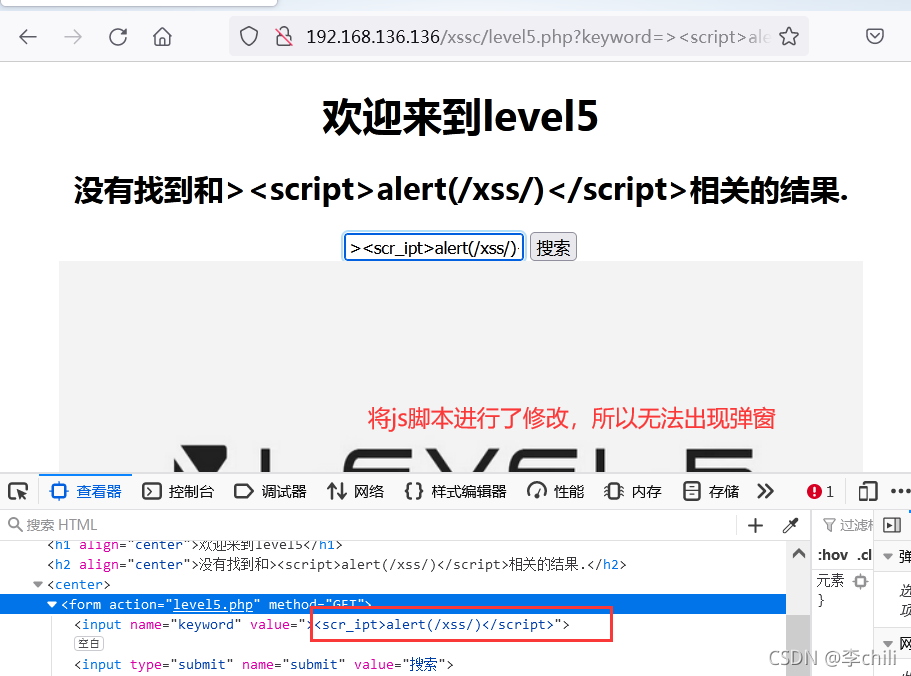Go back with the browser back arrow
Image resolution: width=911 pixels, height=676 pixels.
[27, 37]
